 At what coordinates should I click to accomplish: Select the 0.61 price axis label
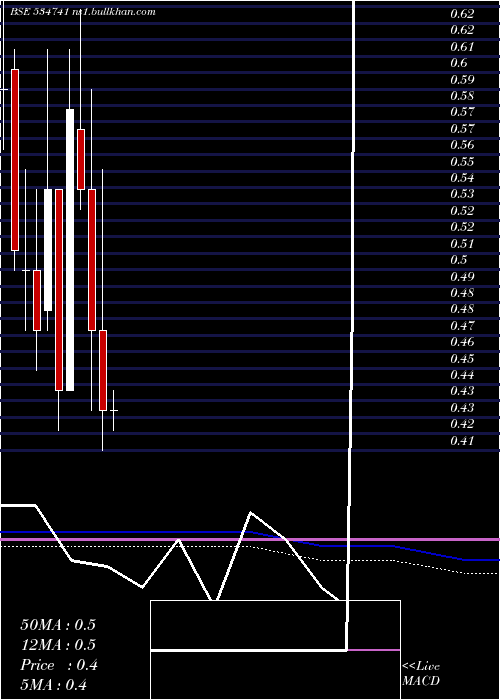(462, 47)
